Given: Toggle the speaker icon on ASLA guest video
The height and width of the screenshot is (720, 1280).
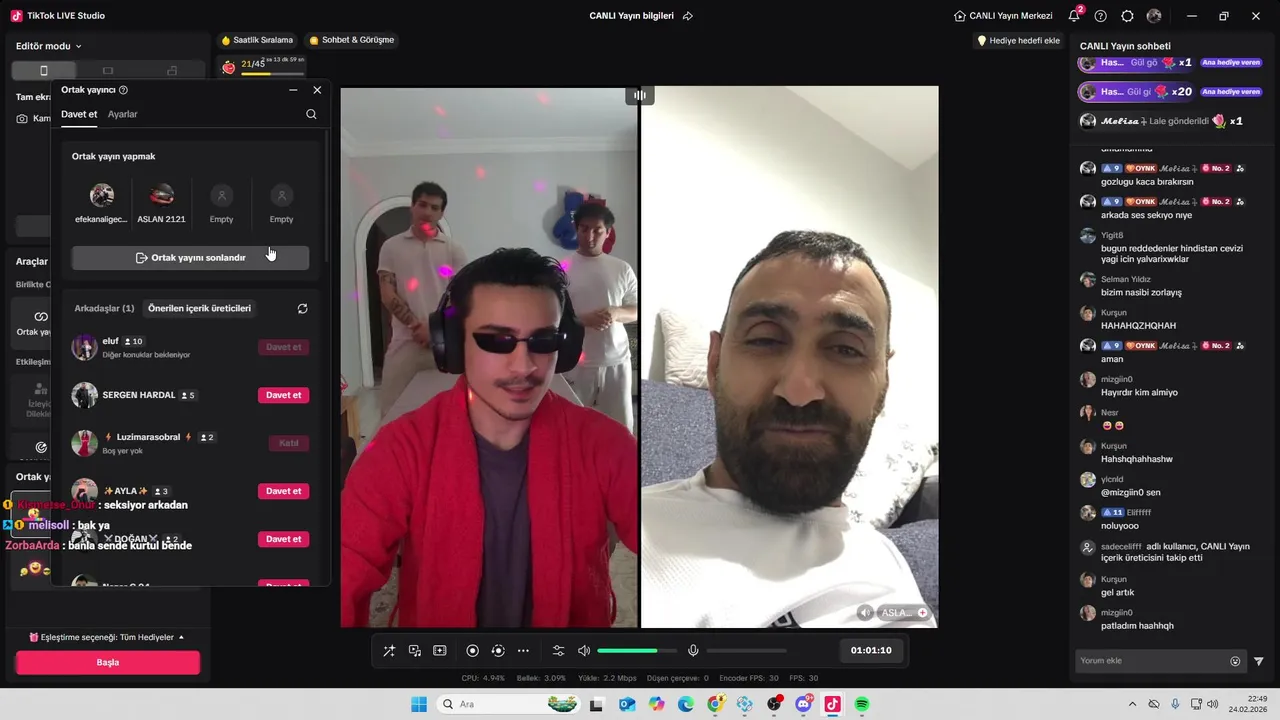Looking at the screenshot, I should (x=865, y=612).
